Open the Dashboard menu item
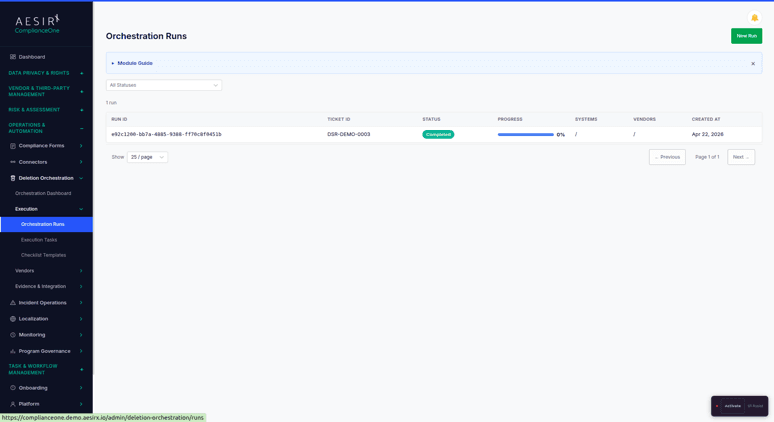Image resolution: width=774 pixels, height=422 pixels. click(32, 57)
